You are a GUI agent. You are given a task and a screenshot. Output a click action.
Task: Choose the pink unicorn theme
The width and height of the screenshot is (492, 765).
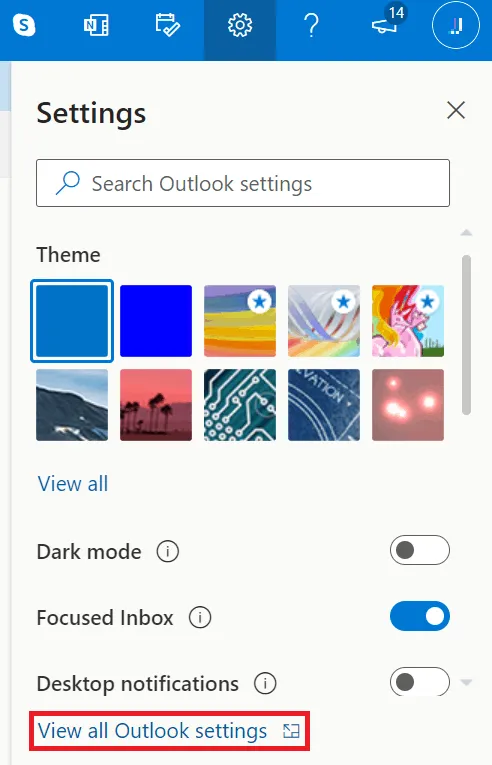[x=408, y=321]
